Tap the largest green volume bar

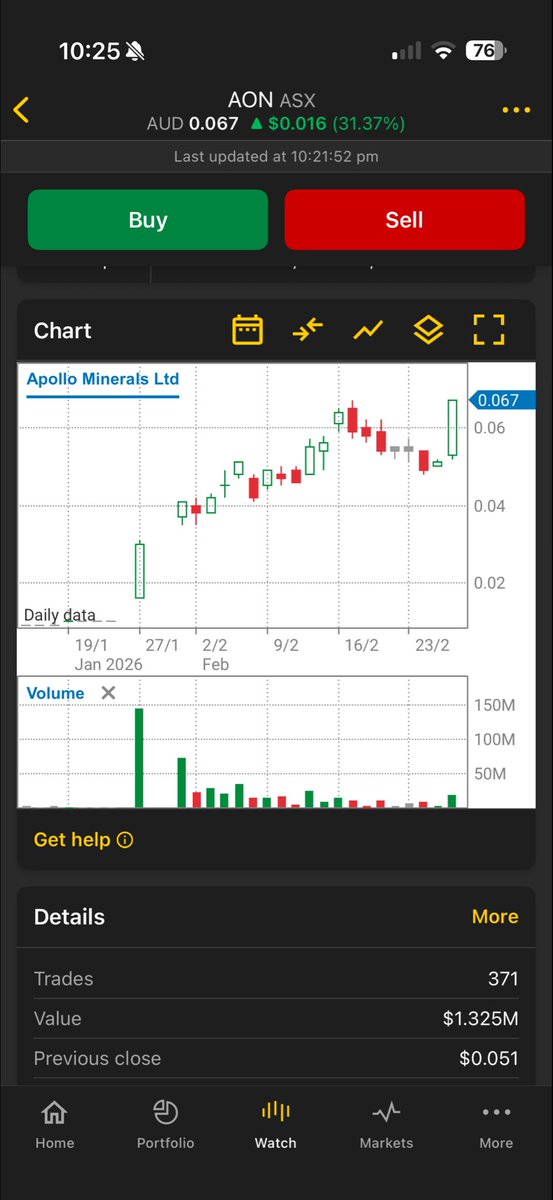(139, 758)
